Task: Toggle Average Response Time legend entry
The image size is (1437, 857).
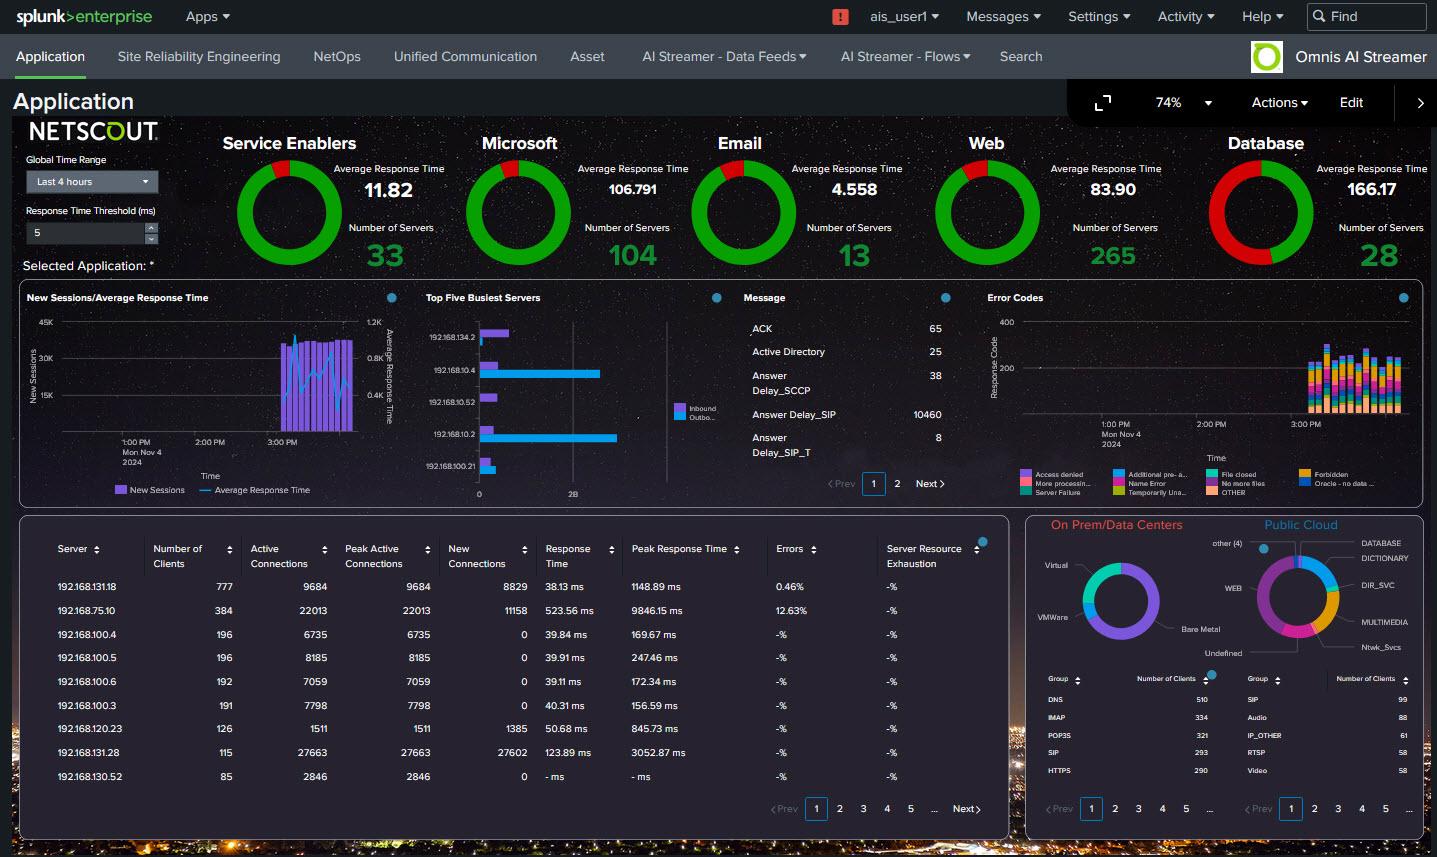Action: pyautogui.click(x=255, y=490)
